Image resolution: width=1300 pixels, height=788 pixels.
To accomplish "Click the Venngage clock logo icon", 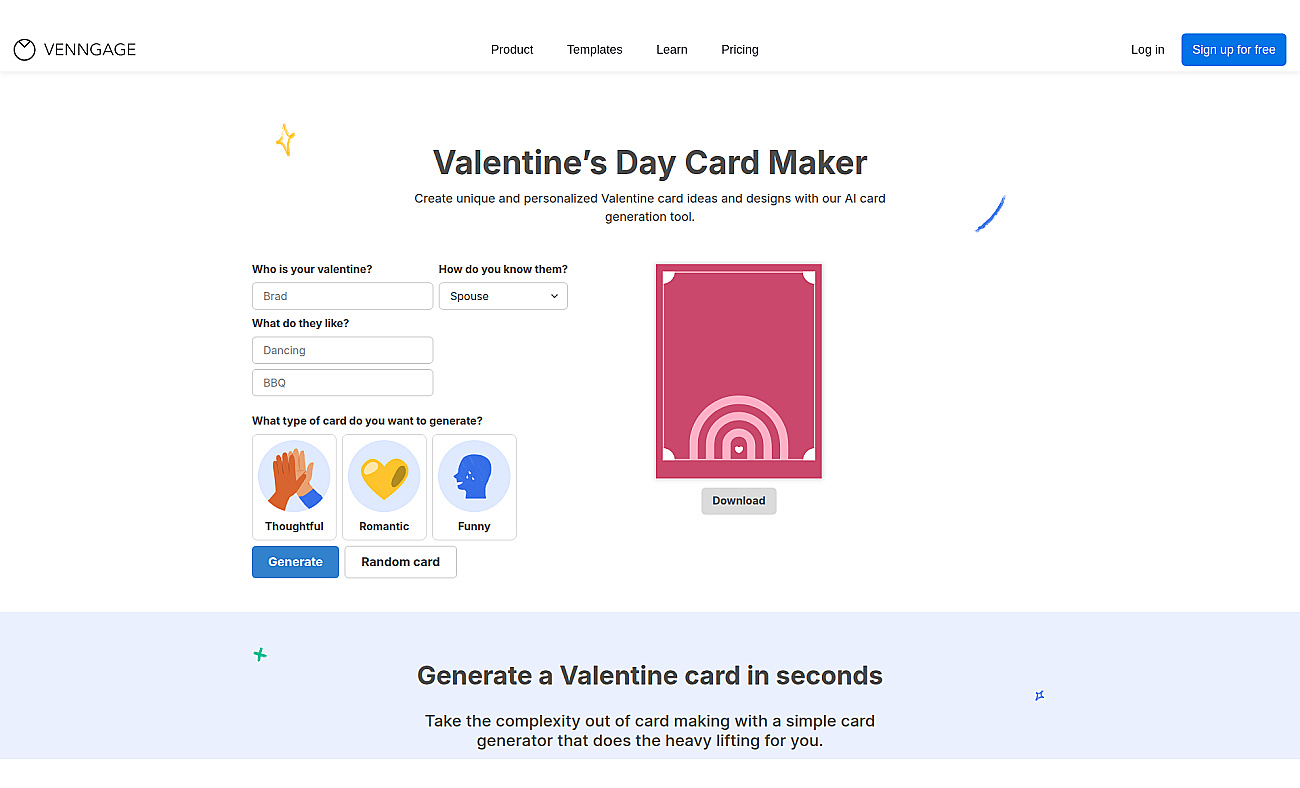I will 25,50.
